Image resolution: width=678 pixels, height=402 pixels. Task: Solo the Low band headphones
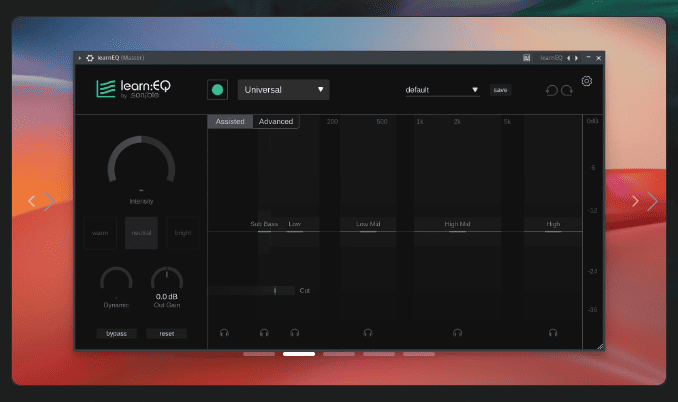point(294,333)
